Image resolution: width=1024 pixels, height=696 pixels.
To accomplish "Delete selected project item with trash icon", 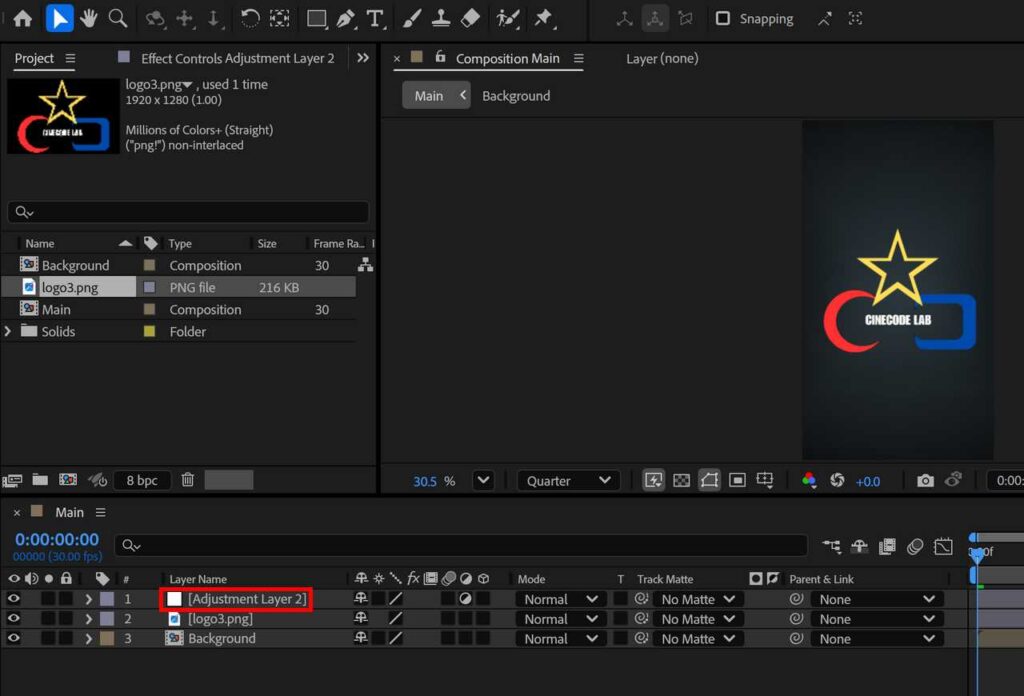I will 187,480.
